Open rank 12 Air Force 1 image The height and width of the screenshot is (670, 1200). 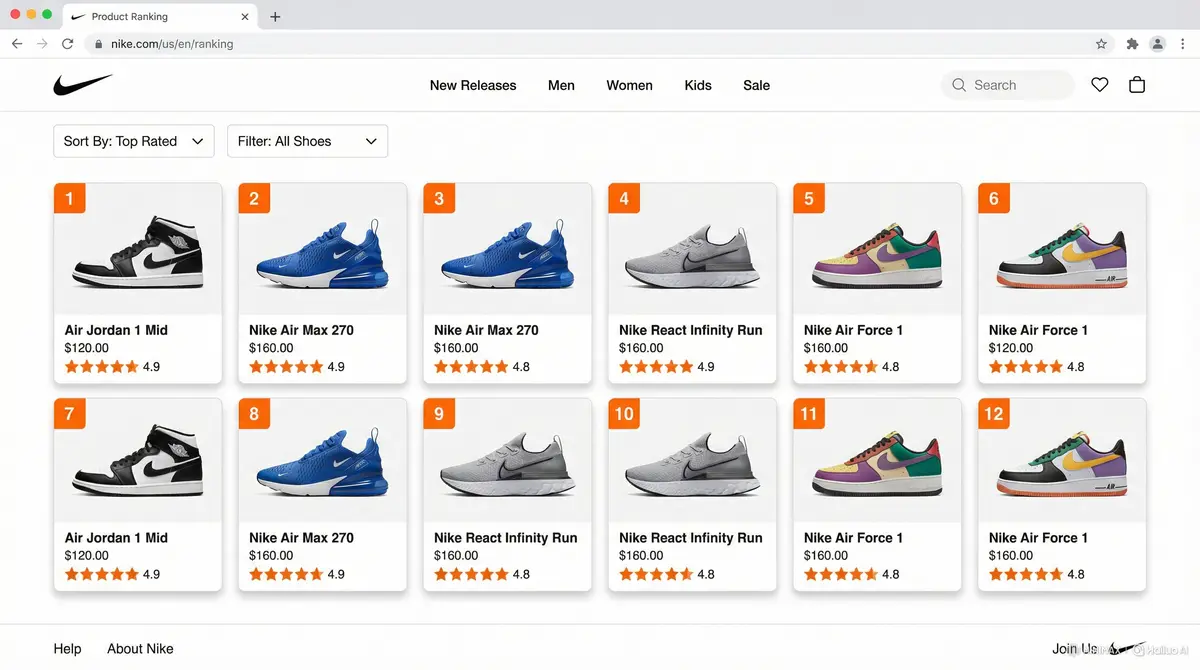pos(1062,460)
